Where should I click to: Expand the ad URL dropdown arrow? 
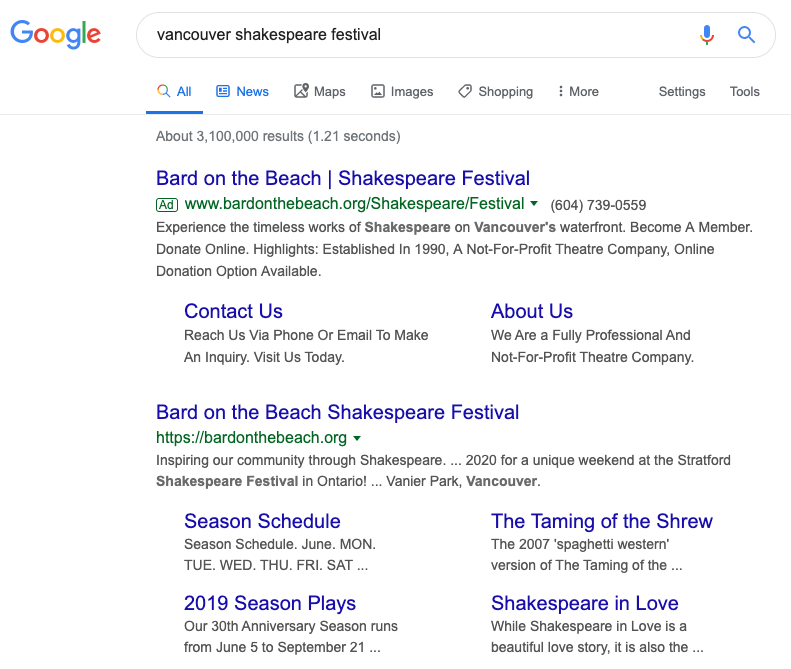click(534, 204)
